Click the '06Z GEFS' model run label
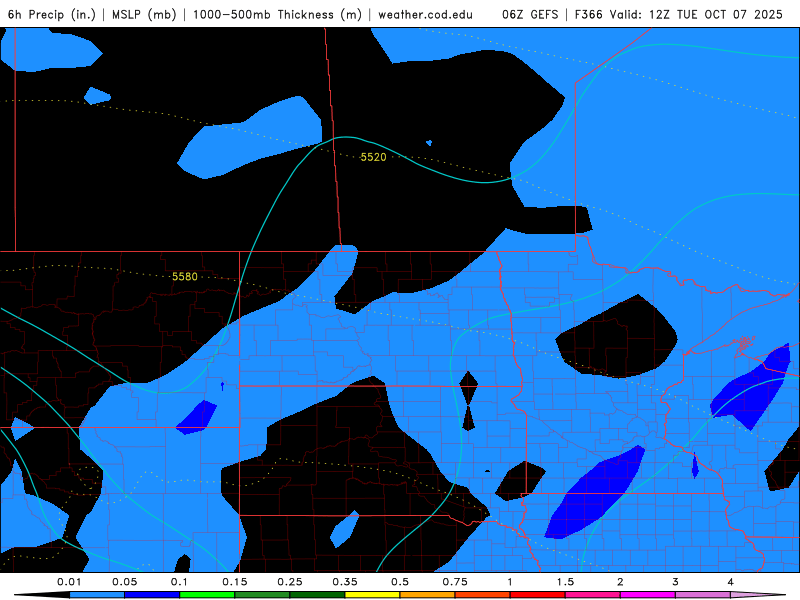Screen dimensions: 800x600 point(530,14)
